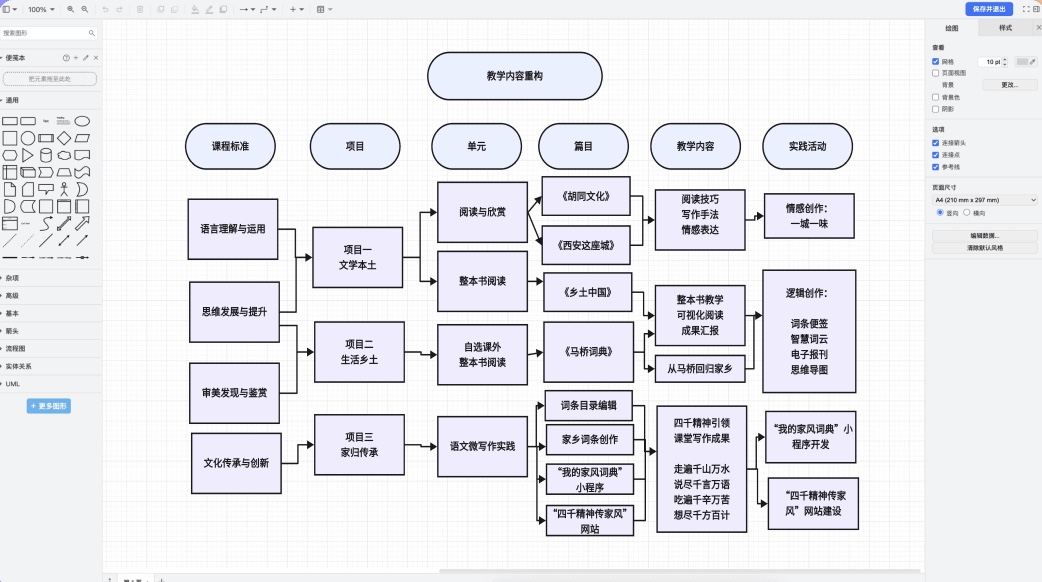This screenshot has width=1042, height=582.
Task: Open the A4 page size dropdown
Action: [x=985, y=200]
